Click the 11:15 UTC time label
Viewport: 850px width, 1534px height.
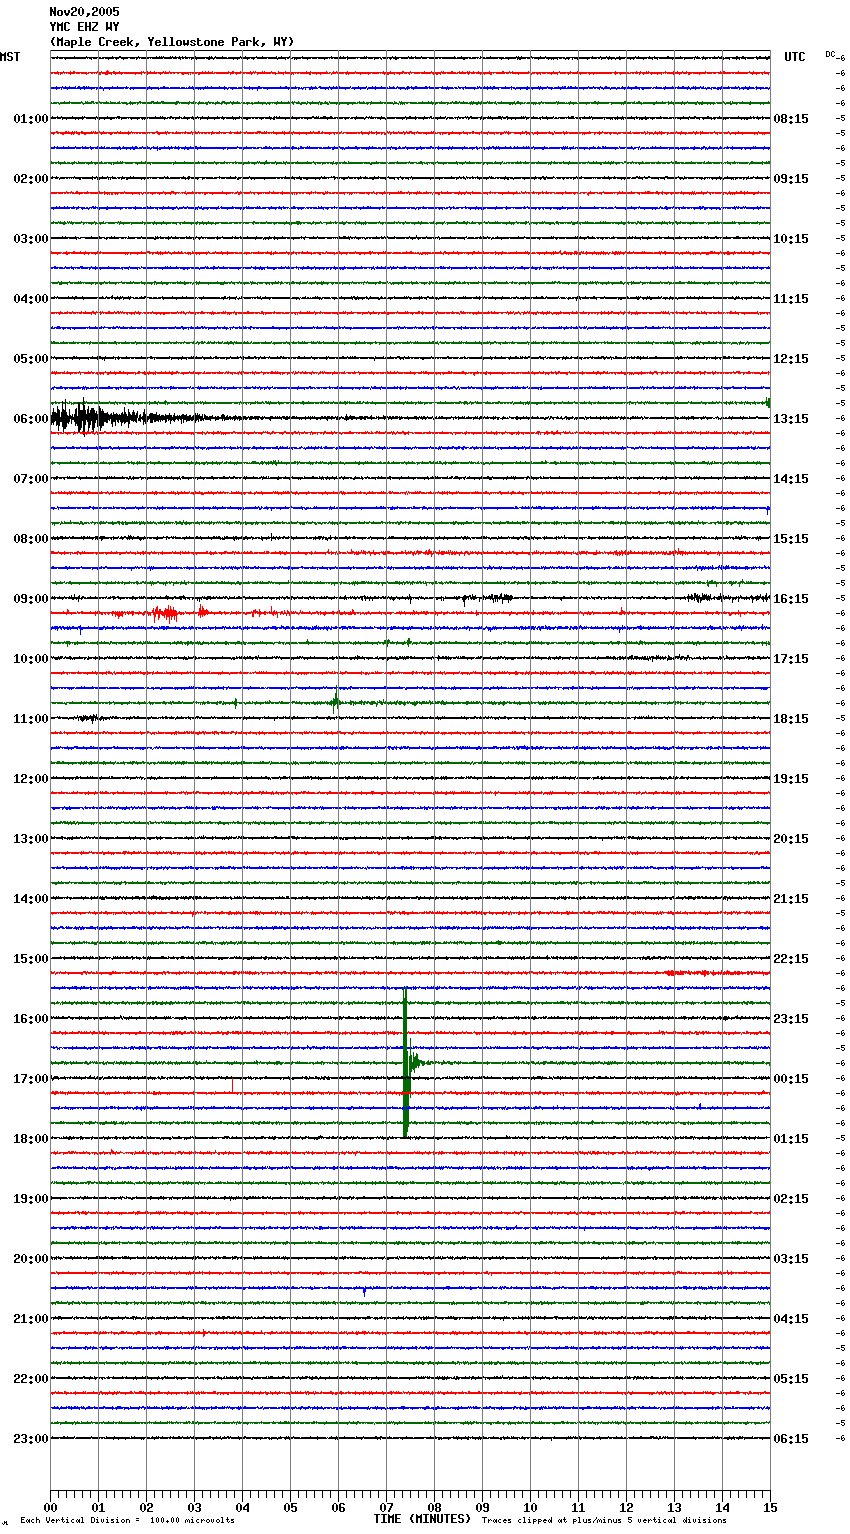coord(791,299)
